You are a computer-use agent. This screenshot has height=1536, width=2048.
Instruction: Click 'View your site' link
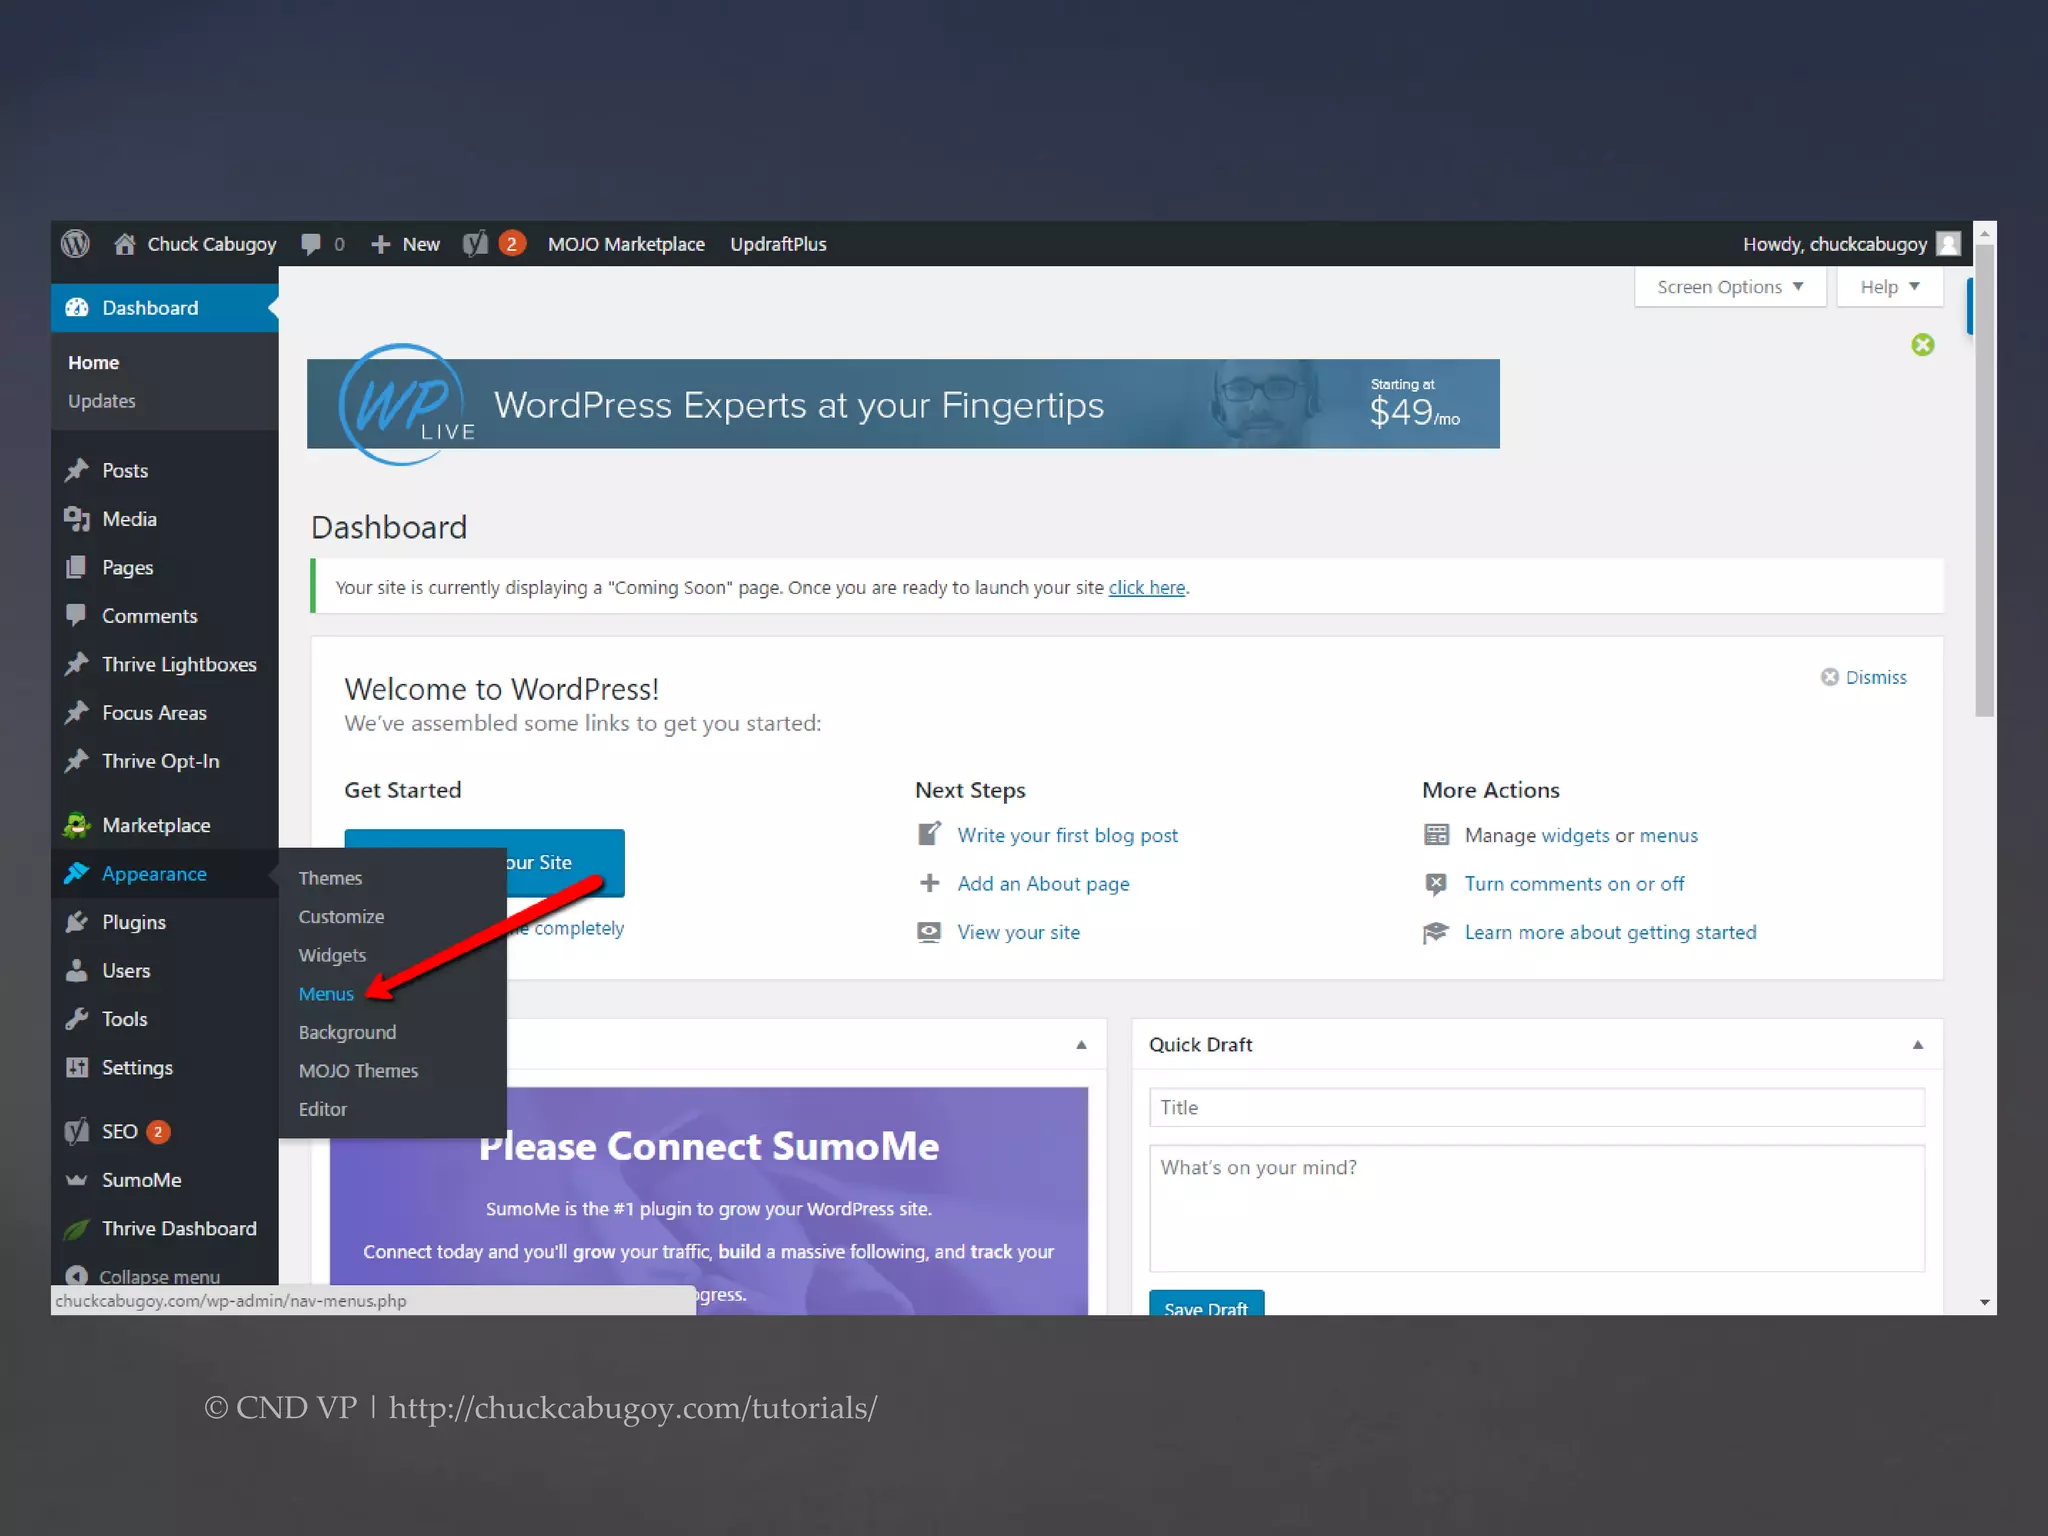coord(1018,932)
